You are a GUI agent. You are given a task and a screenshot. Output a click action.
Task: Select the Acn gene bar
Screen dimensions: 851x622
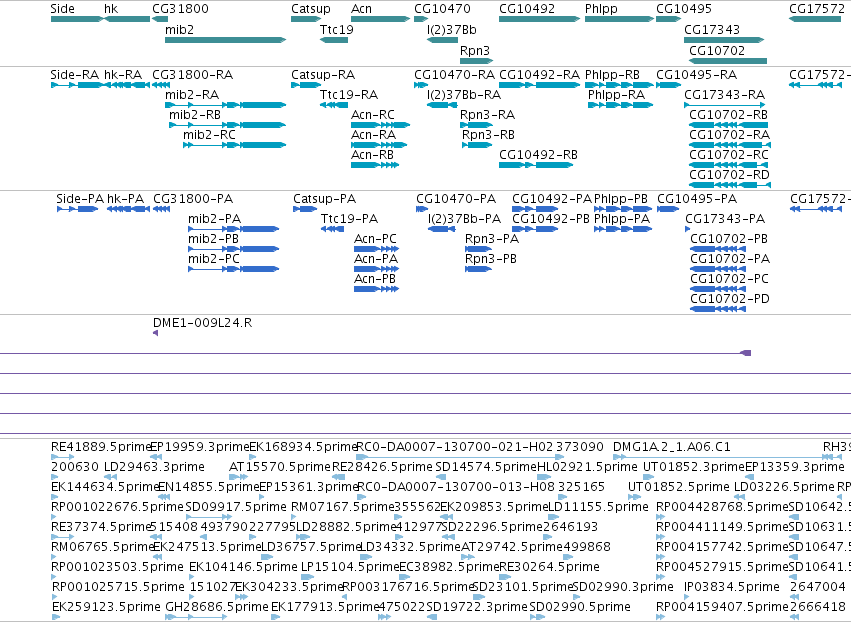tap(380, 19)
